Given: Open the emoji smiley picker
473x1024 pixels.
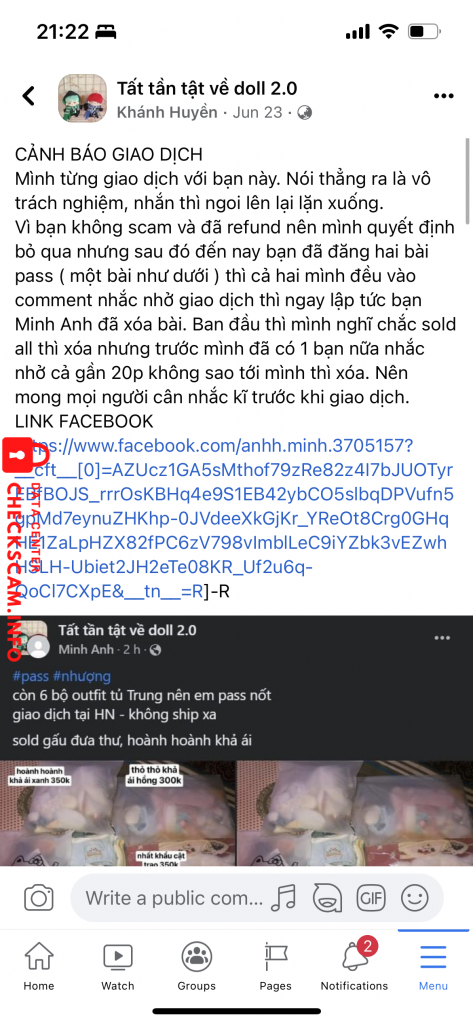Looking at the screenshot, I should point(414,898).
